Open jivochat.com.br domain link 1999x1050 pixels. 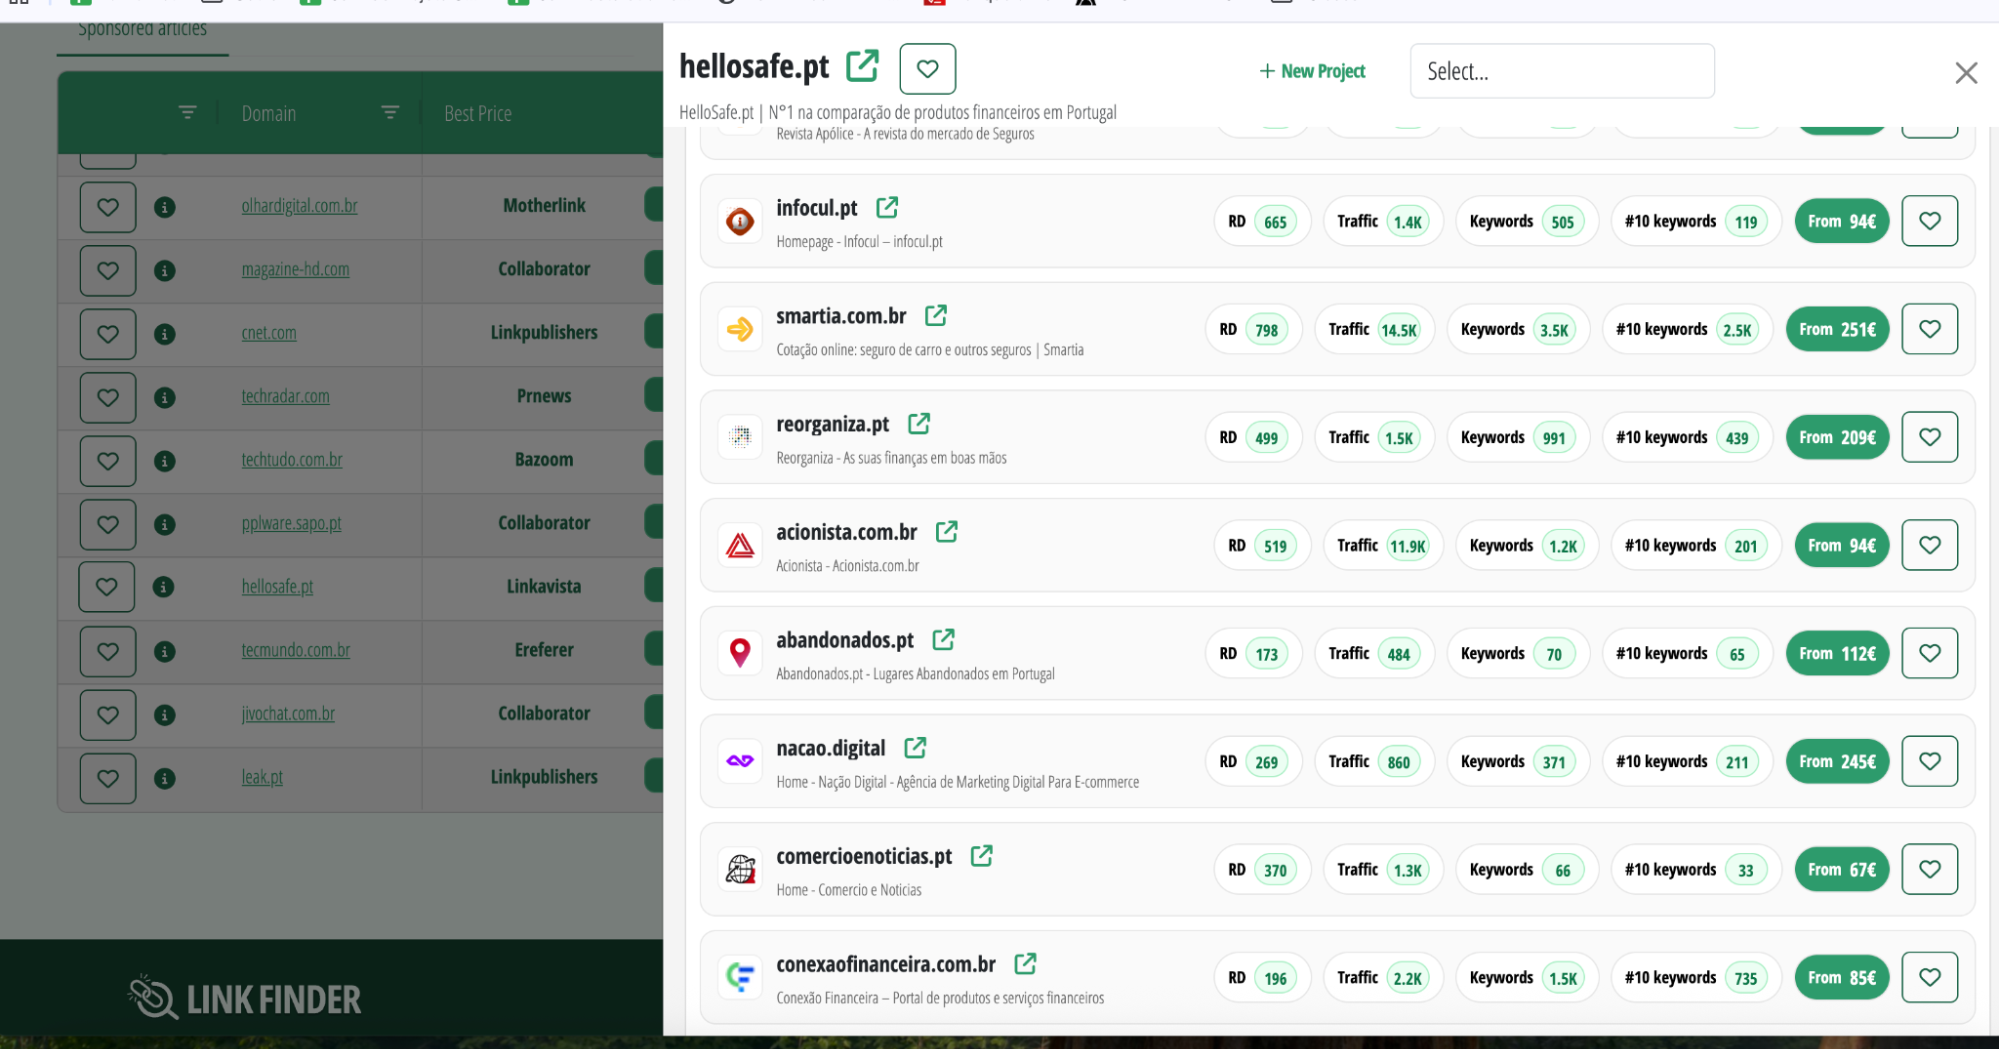pos(288,714)
